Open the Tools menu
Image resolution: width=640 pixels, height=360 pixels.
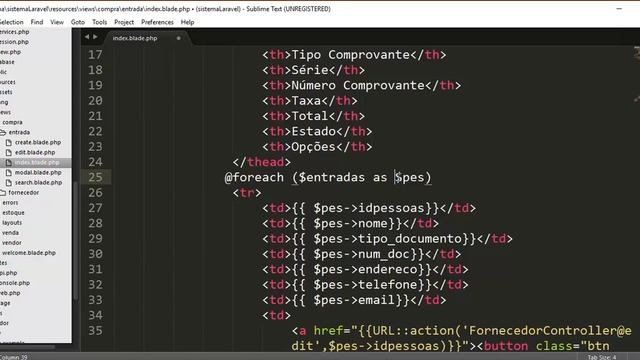(100, 22)
